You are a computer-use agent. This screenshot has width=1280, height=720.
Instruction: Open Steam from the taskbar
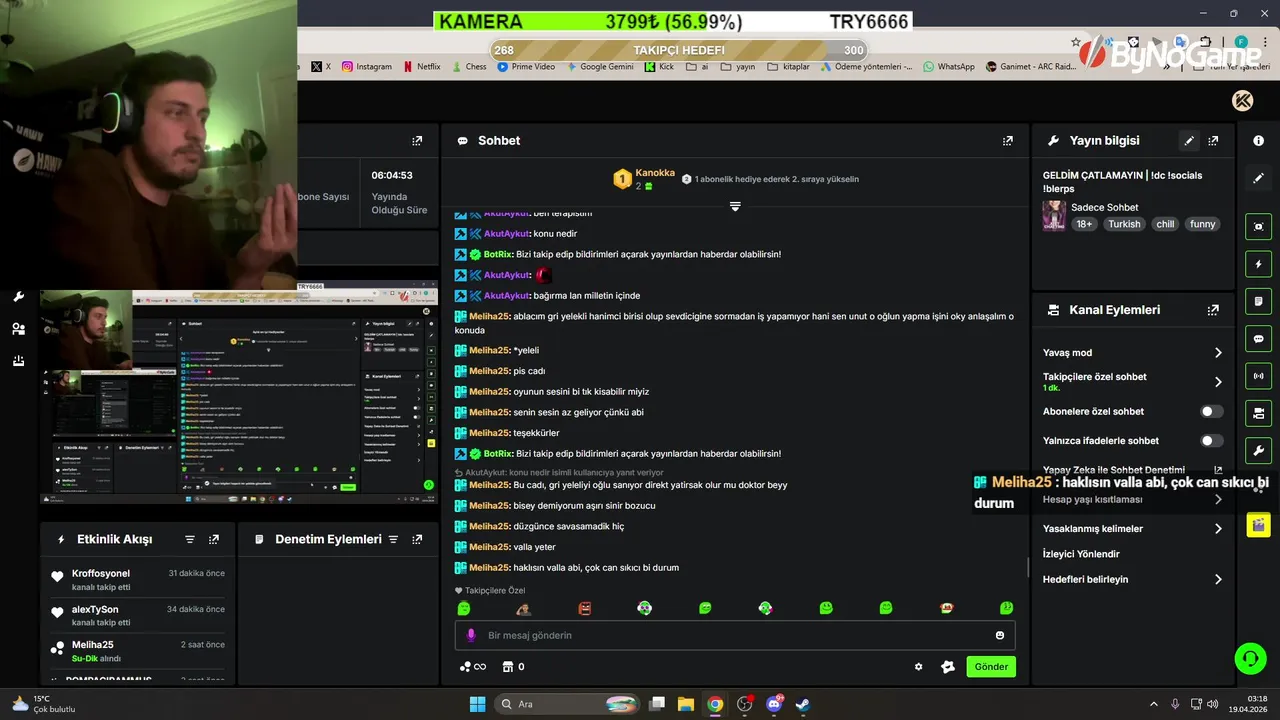click(802, 704)
